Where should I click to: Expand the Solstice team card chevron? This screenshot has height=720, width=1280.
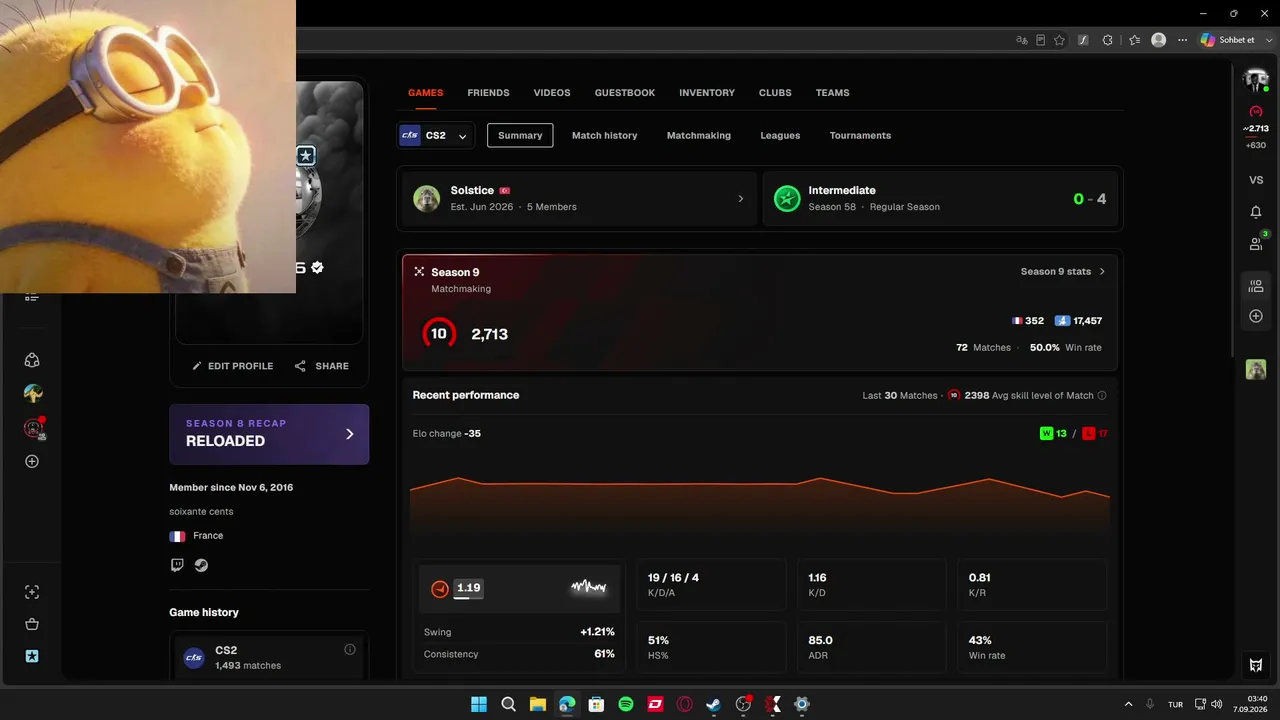[740, 199]
